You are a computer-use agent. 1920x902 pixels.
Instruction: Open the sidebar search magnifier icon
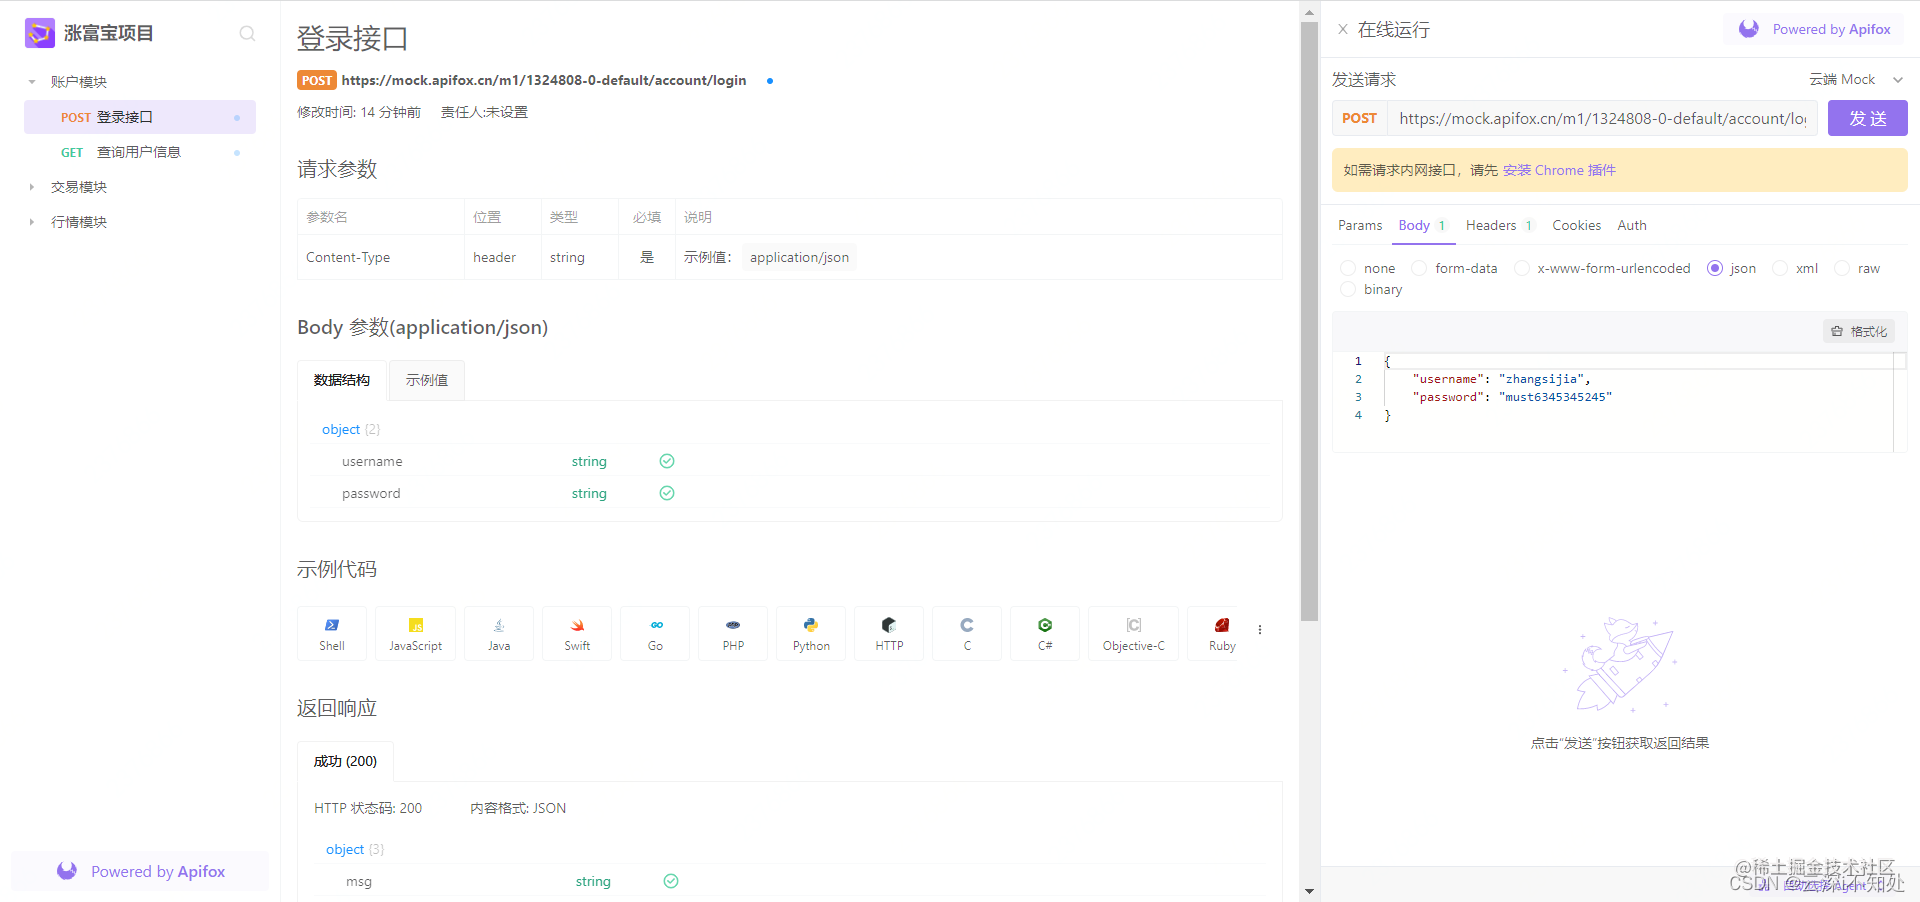pos(247,34)
